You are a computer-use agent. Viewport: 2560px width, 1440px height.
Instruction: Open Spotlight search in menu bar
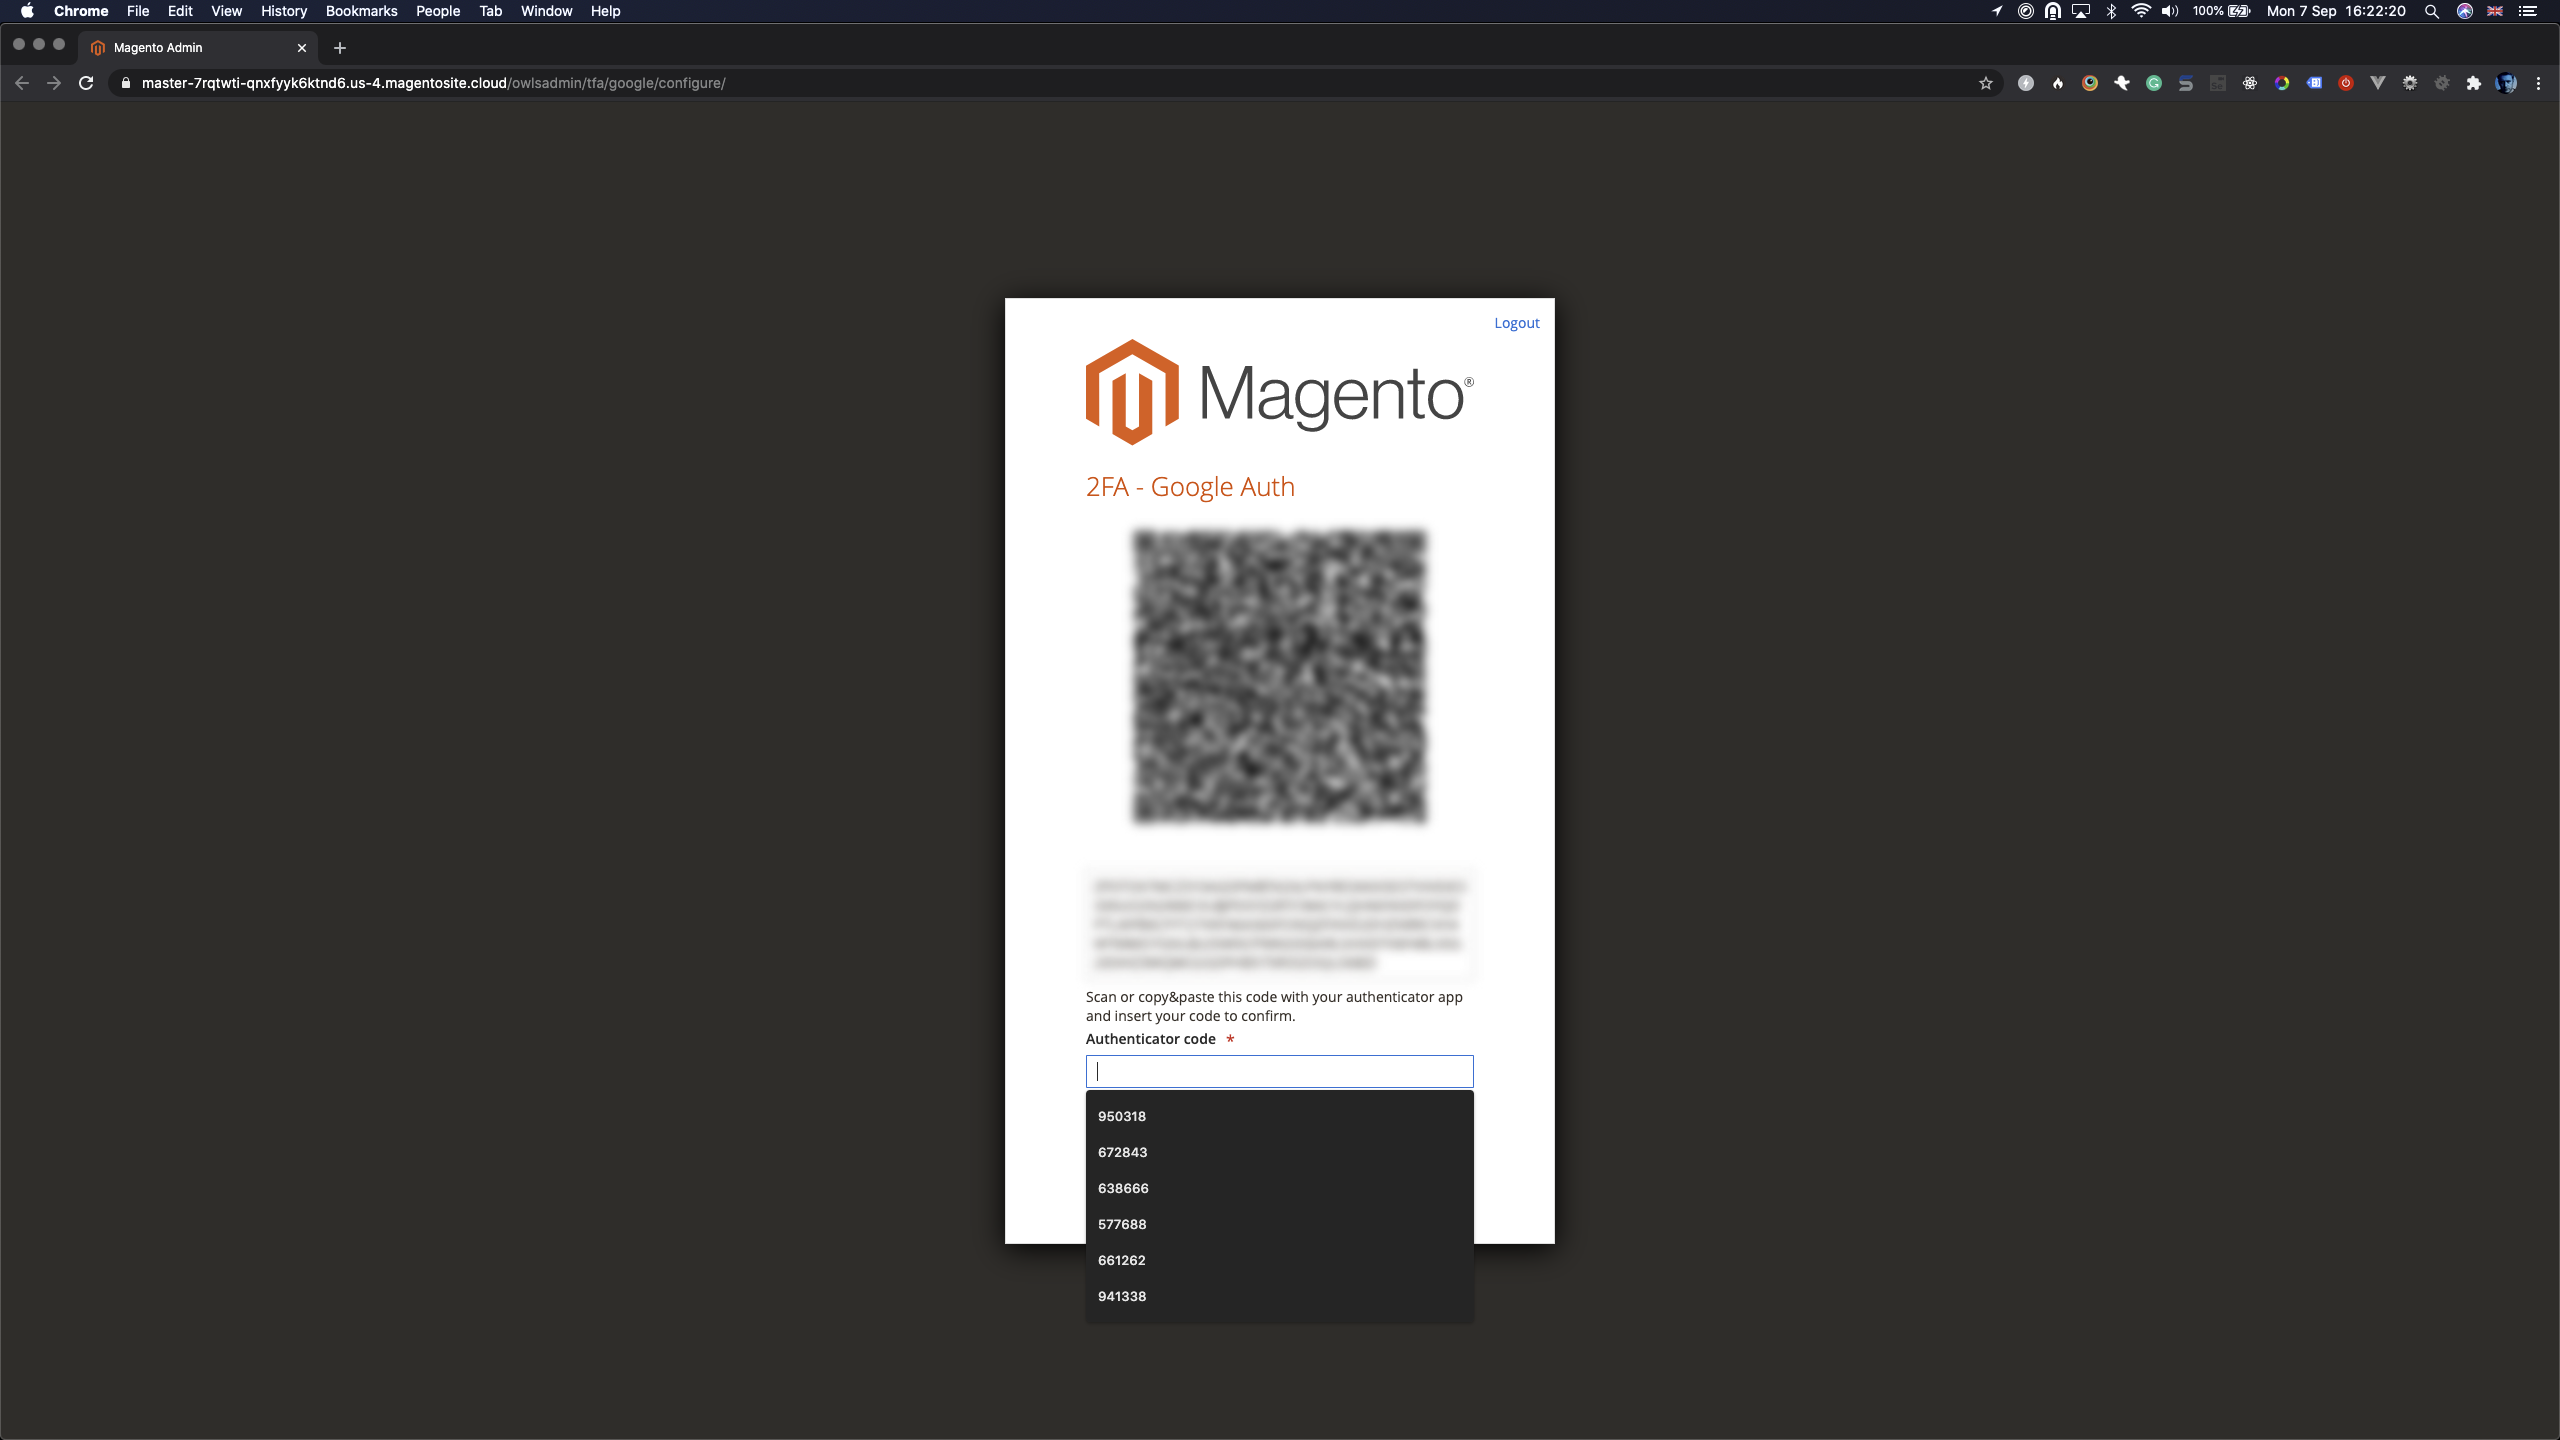(x=2431, y=11)
